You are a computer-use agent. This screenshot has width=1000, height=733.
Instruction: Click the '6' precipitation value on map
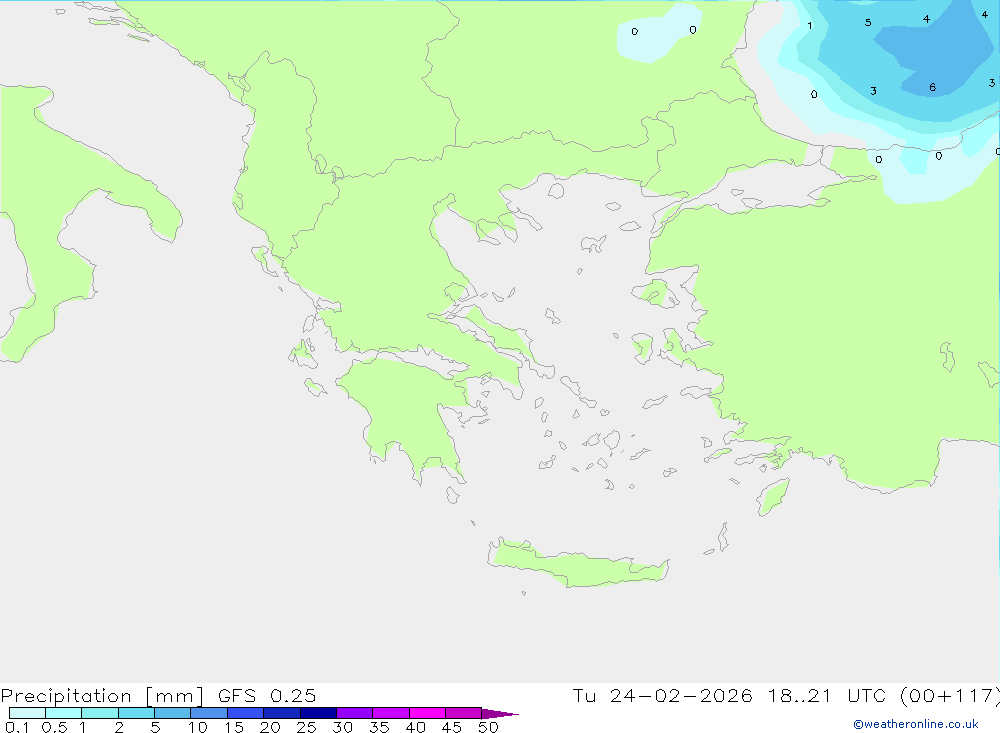click(932, 87)
